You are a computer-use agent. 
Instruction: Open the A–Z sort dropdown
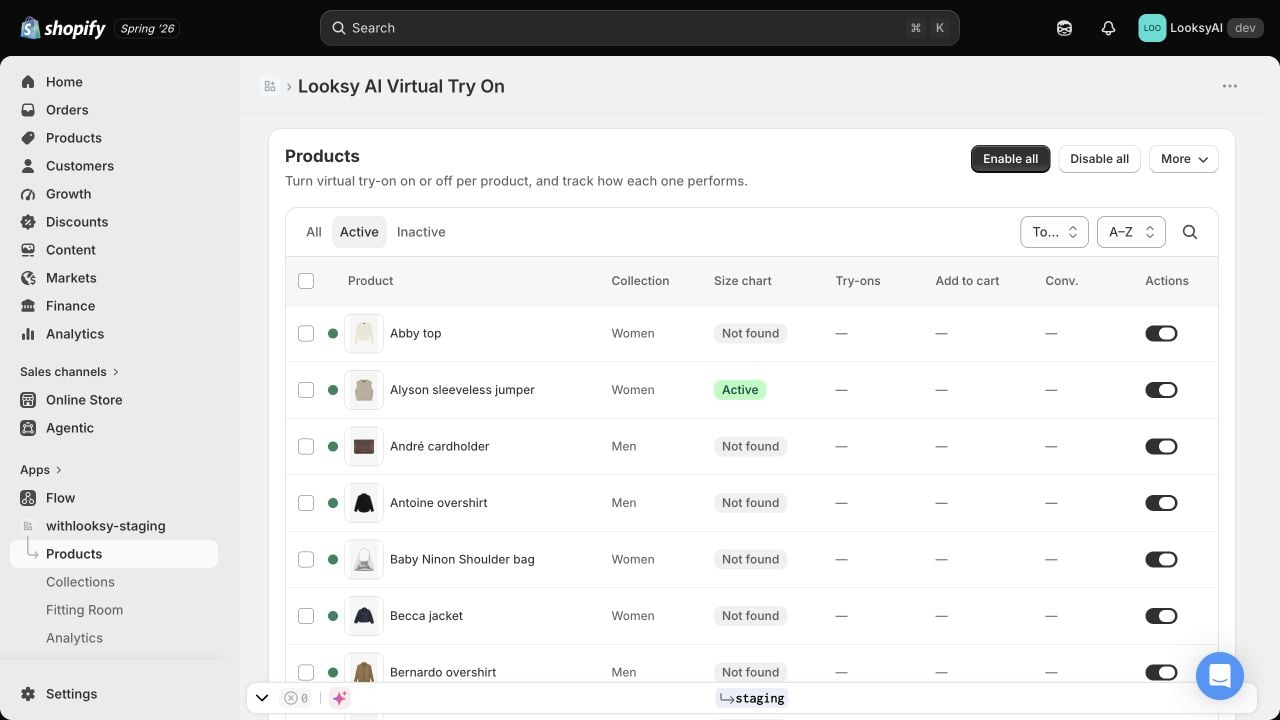pos(1131,232)
